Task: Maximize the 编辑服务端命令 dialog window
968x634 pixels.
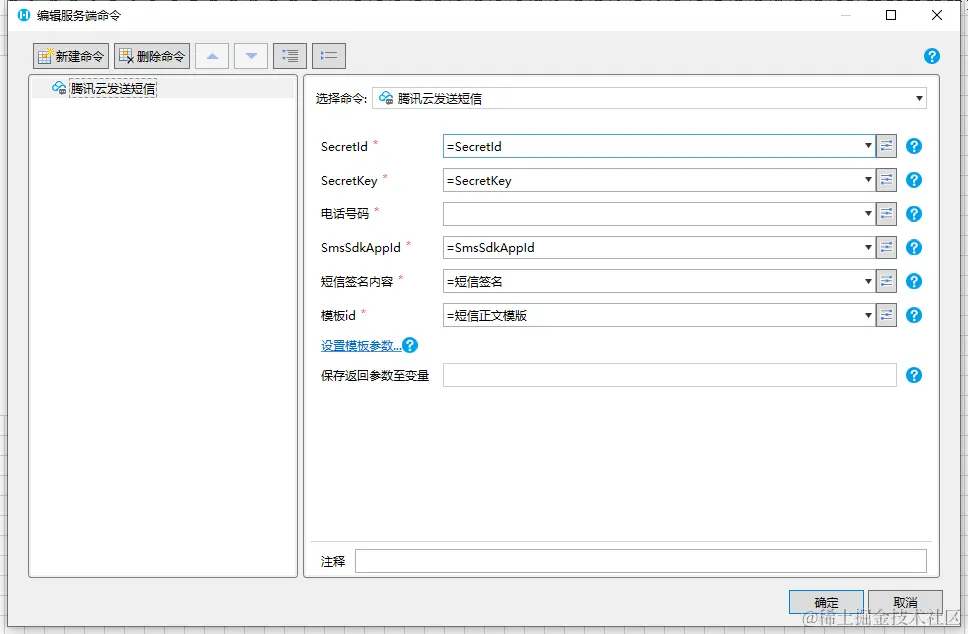Action: pos(891,15)
